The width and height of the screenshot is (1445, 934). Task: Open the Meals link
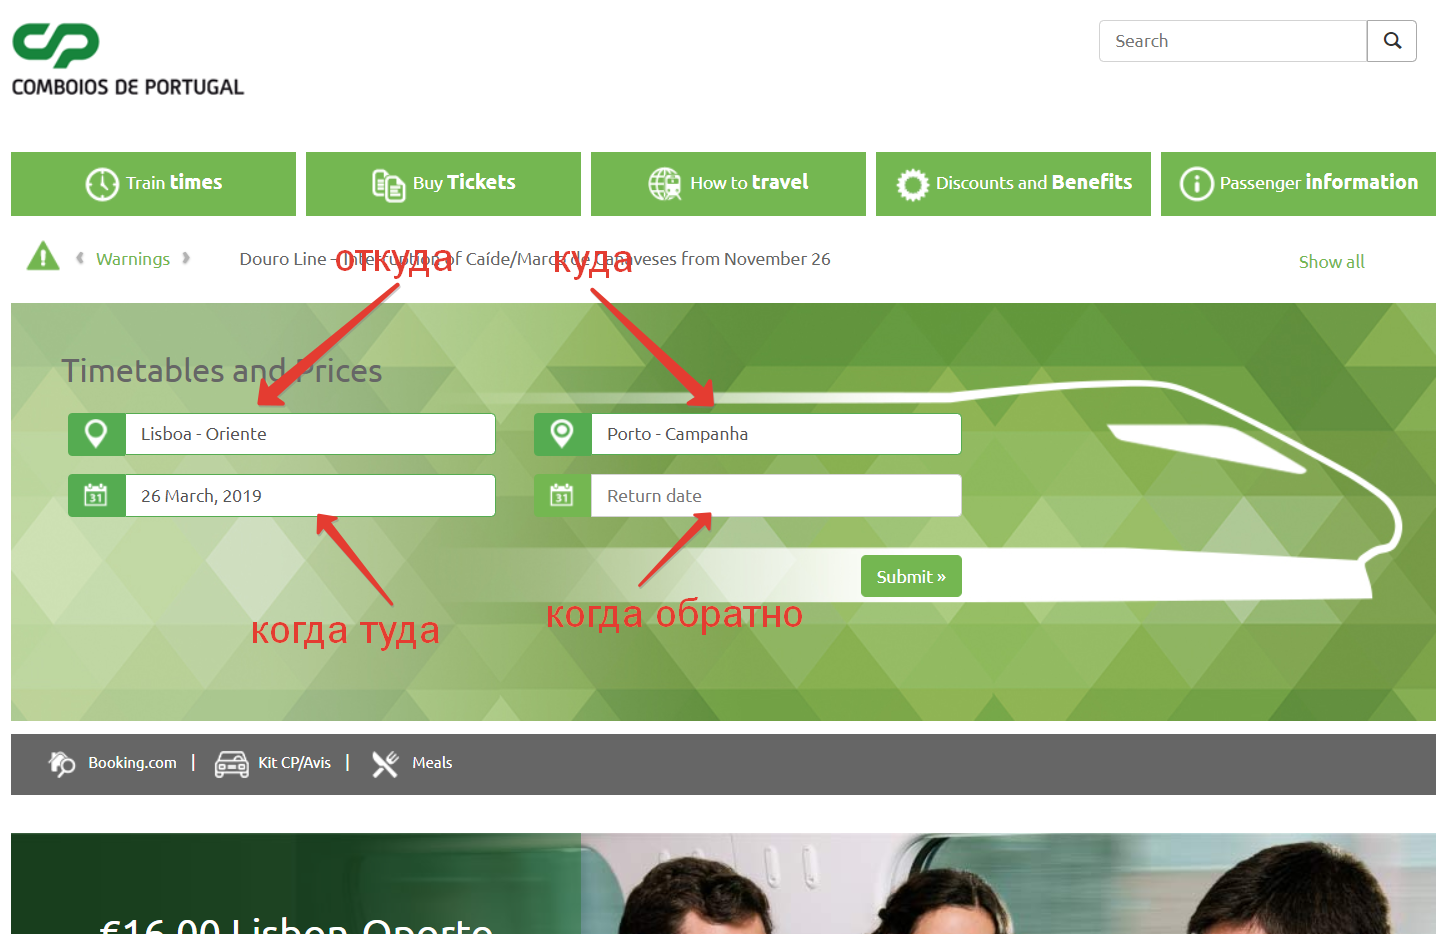coord(432,763)
